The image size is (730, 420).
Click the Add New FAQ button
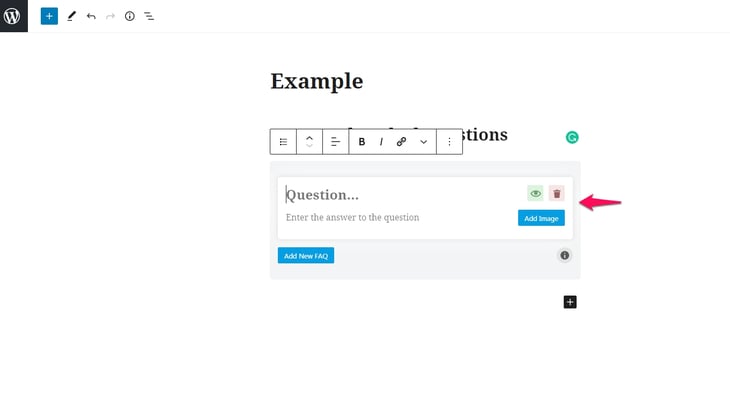[x=306, y=256]
